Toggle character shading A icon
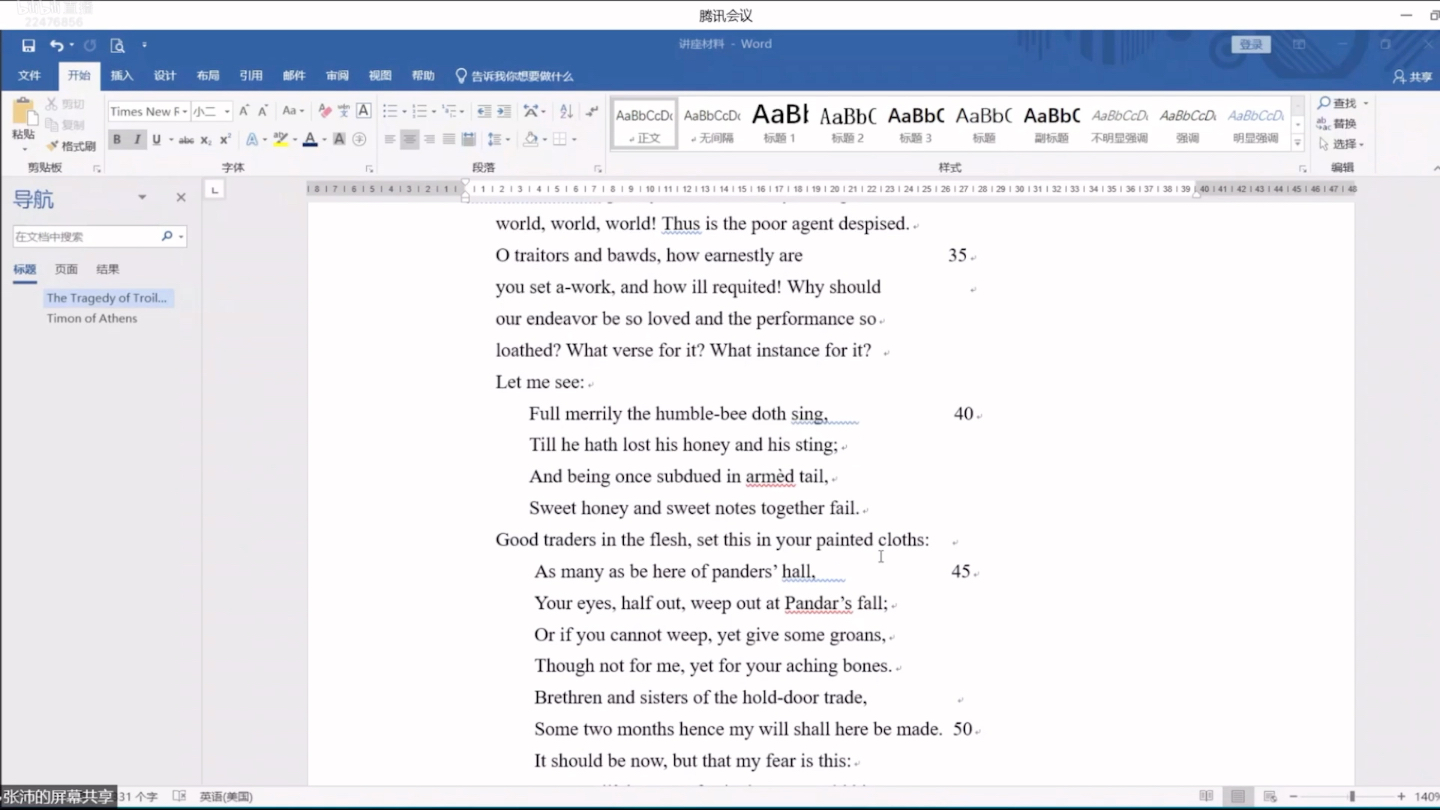This screenshot has height=810, width=1440. (x=339, y=140)
